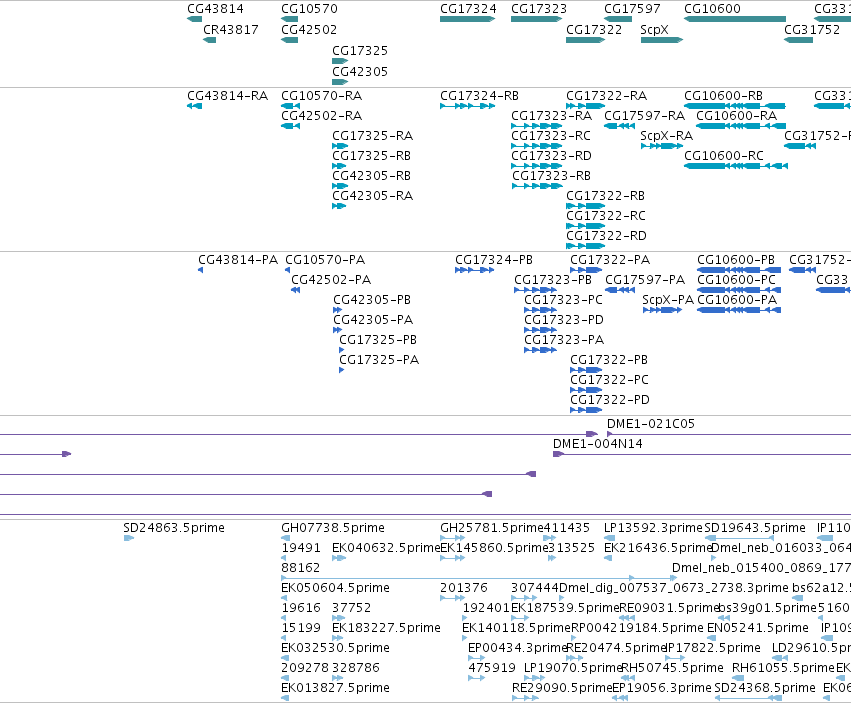Select the CG17325 gene label
The height and width of the screenshot is (703, 851).
click(360, 50)
